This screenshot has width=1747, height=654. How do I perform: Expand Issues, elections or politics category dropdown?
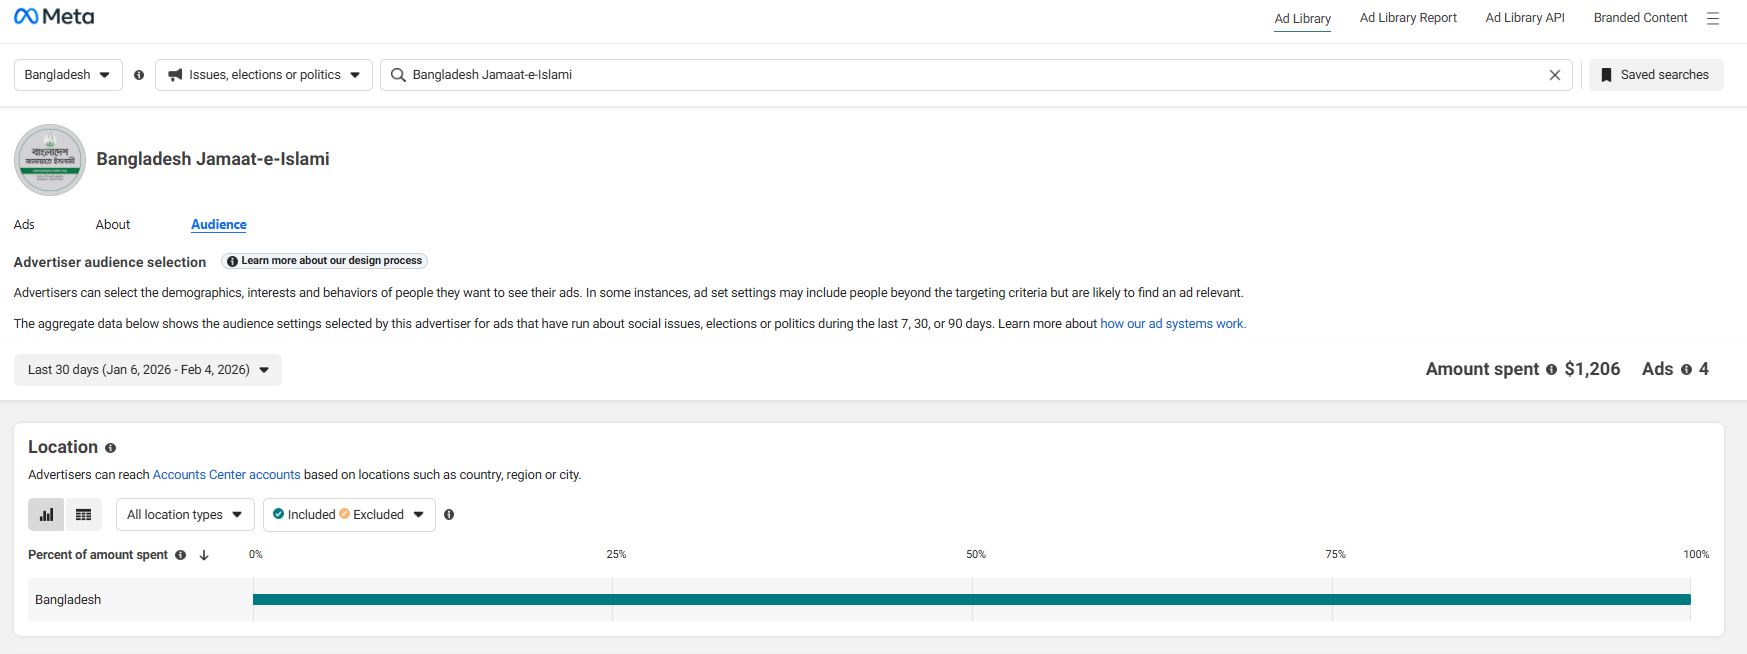(264, 75)
